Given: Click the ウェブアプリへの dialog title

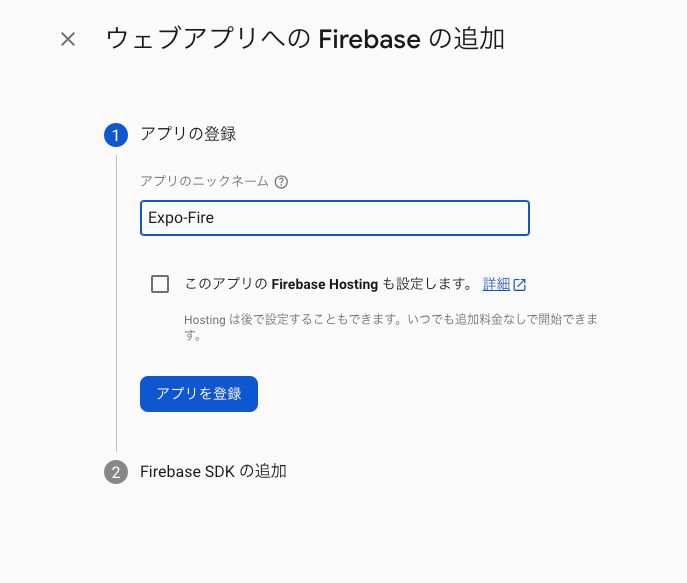Looking at the screenshot, I should tap(208, 40).
